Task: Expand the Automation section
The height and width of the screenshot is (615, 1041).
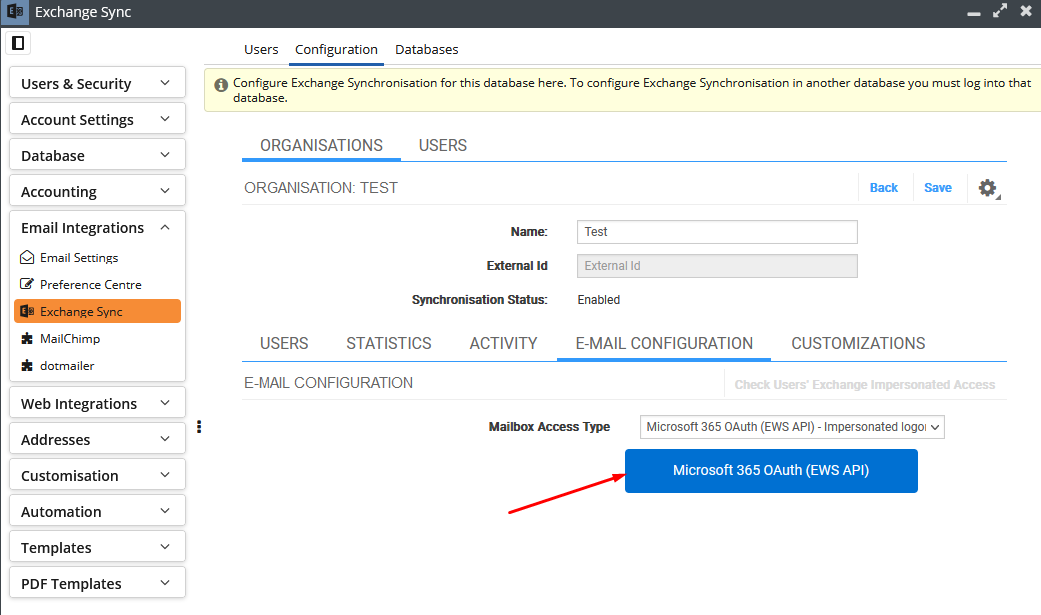Action: click(x=98, y=511)
